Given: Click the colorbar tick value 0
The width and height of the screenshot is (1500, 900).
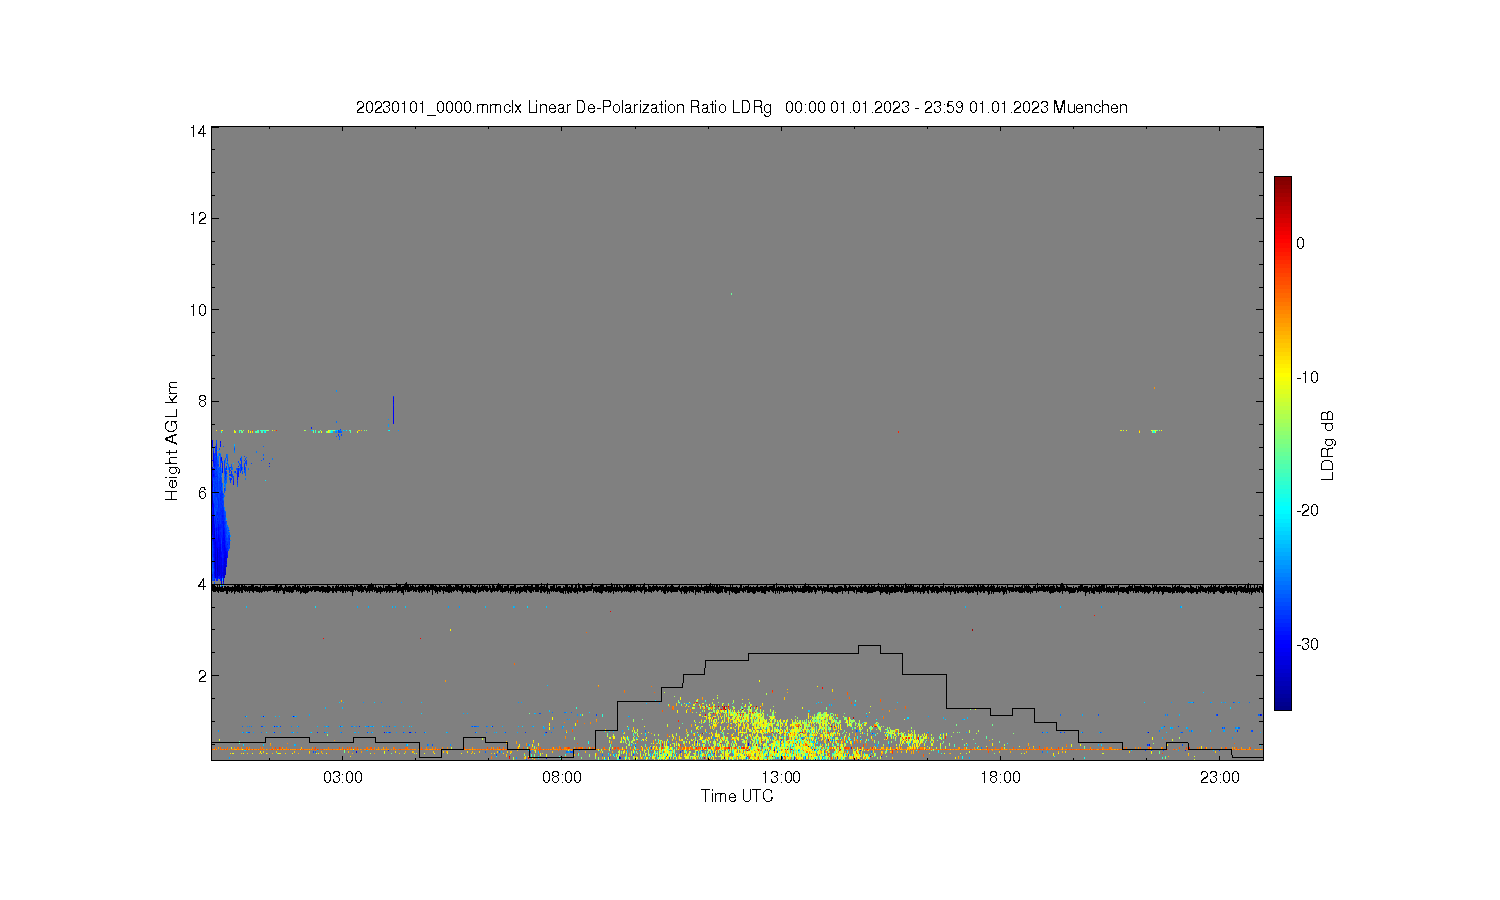Looking at the screenshot, I should click(1300, 243).
